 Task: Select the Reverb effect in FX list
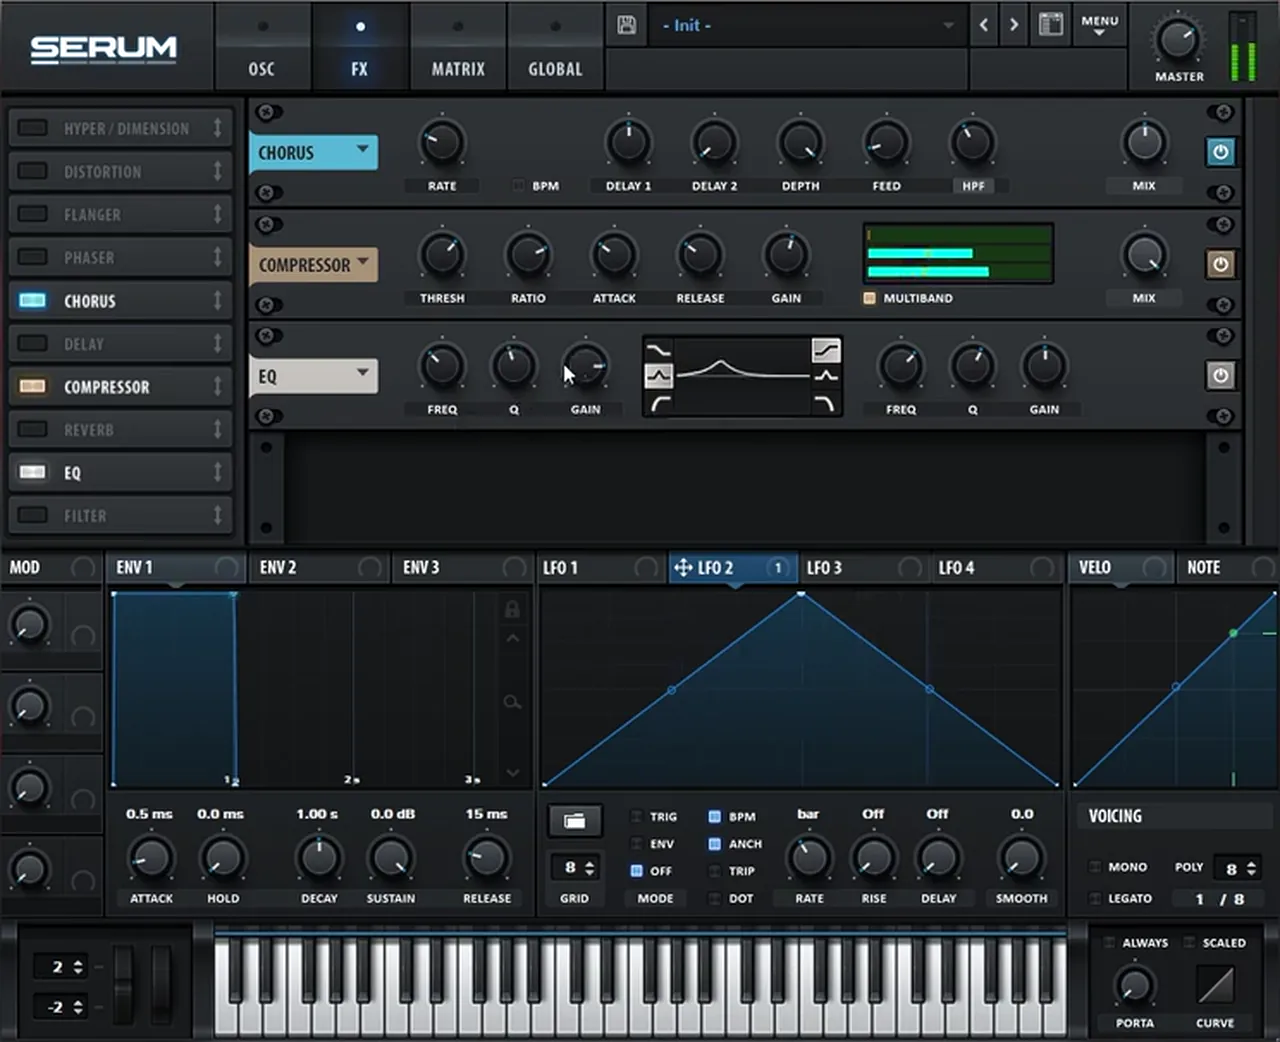[x=120, y=429]
